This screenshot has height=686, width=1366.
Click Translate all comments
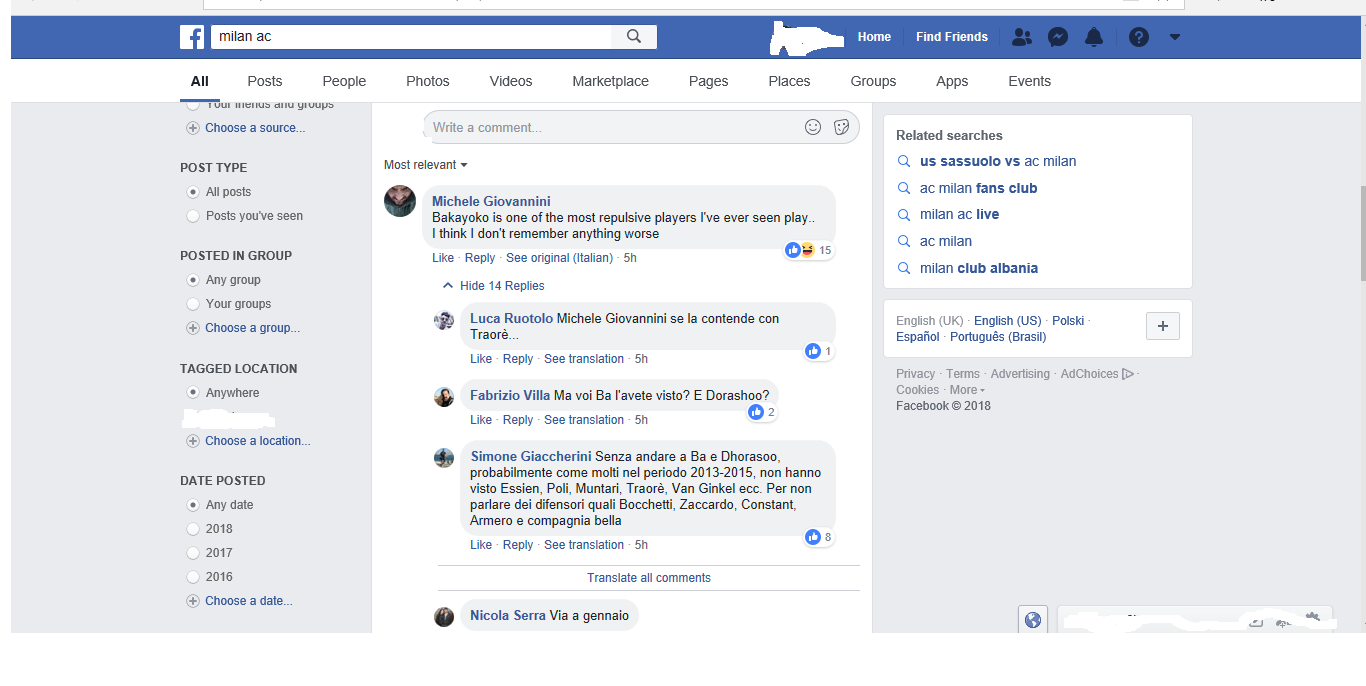point(649,578)
